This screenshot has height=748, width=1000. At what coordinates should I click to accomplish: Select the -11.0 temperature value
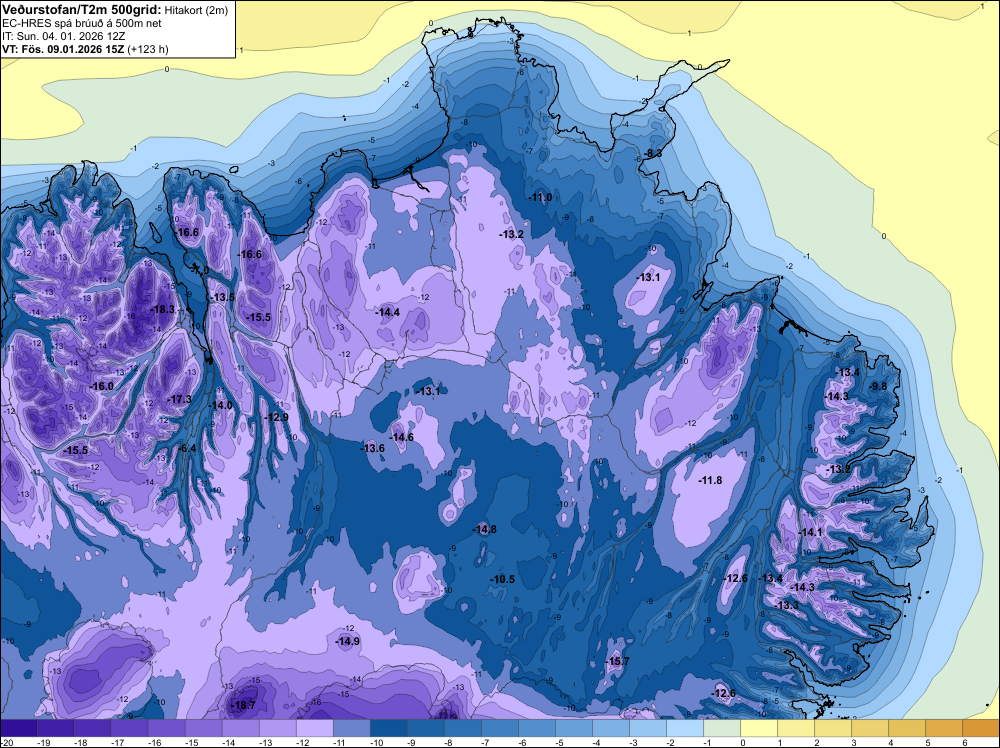coord(541,198)
